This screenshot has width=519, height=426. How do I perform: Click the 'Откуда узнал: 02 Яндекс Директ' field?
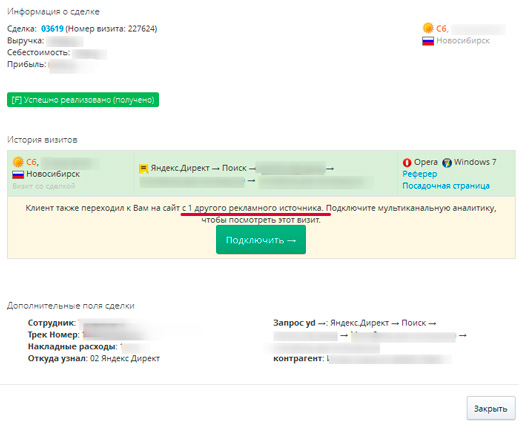tap(94, 358)
